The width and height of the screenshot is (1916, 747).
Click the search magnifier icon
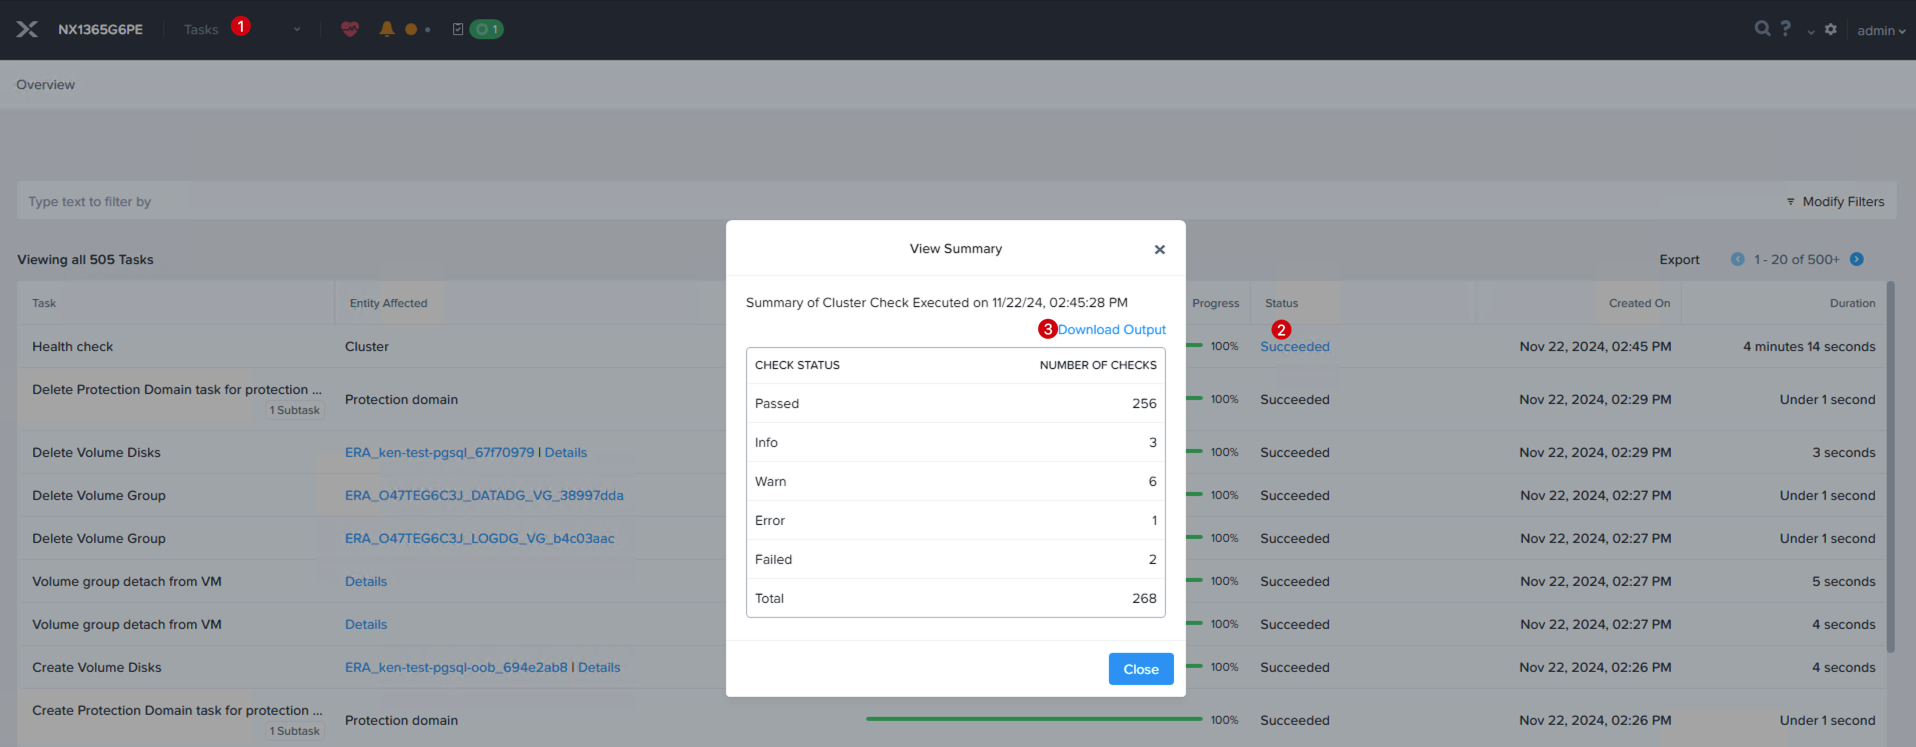click(1762, 28)
